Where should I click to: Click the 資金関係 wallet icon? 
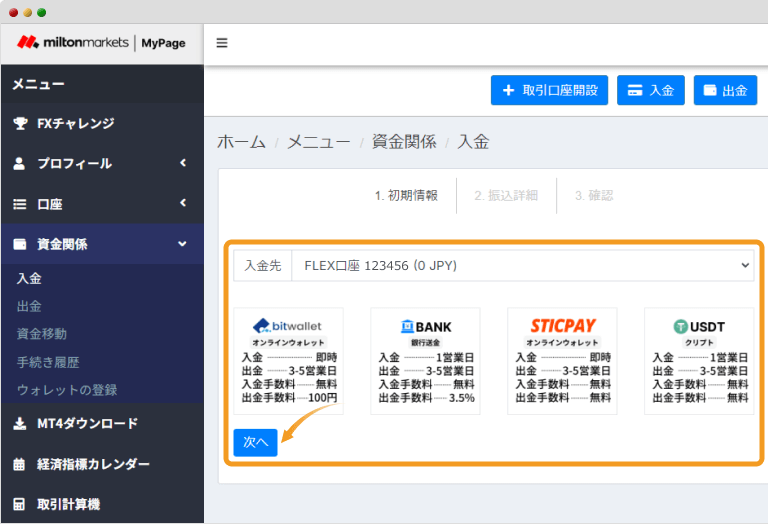[20, 244]
